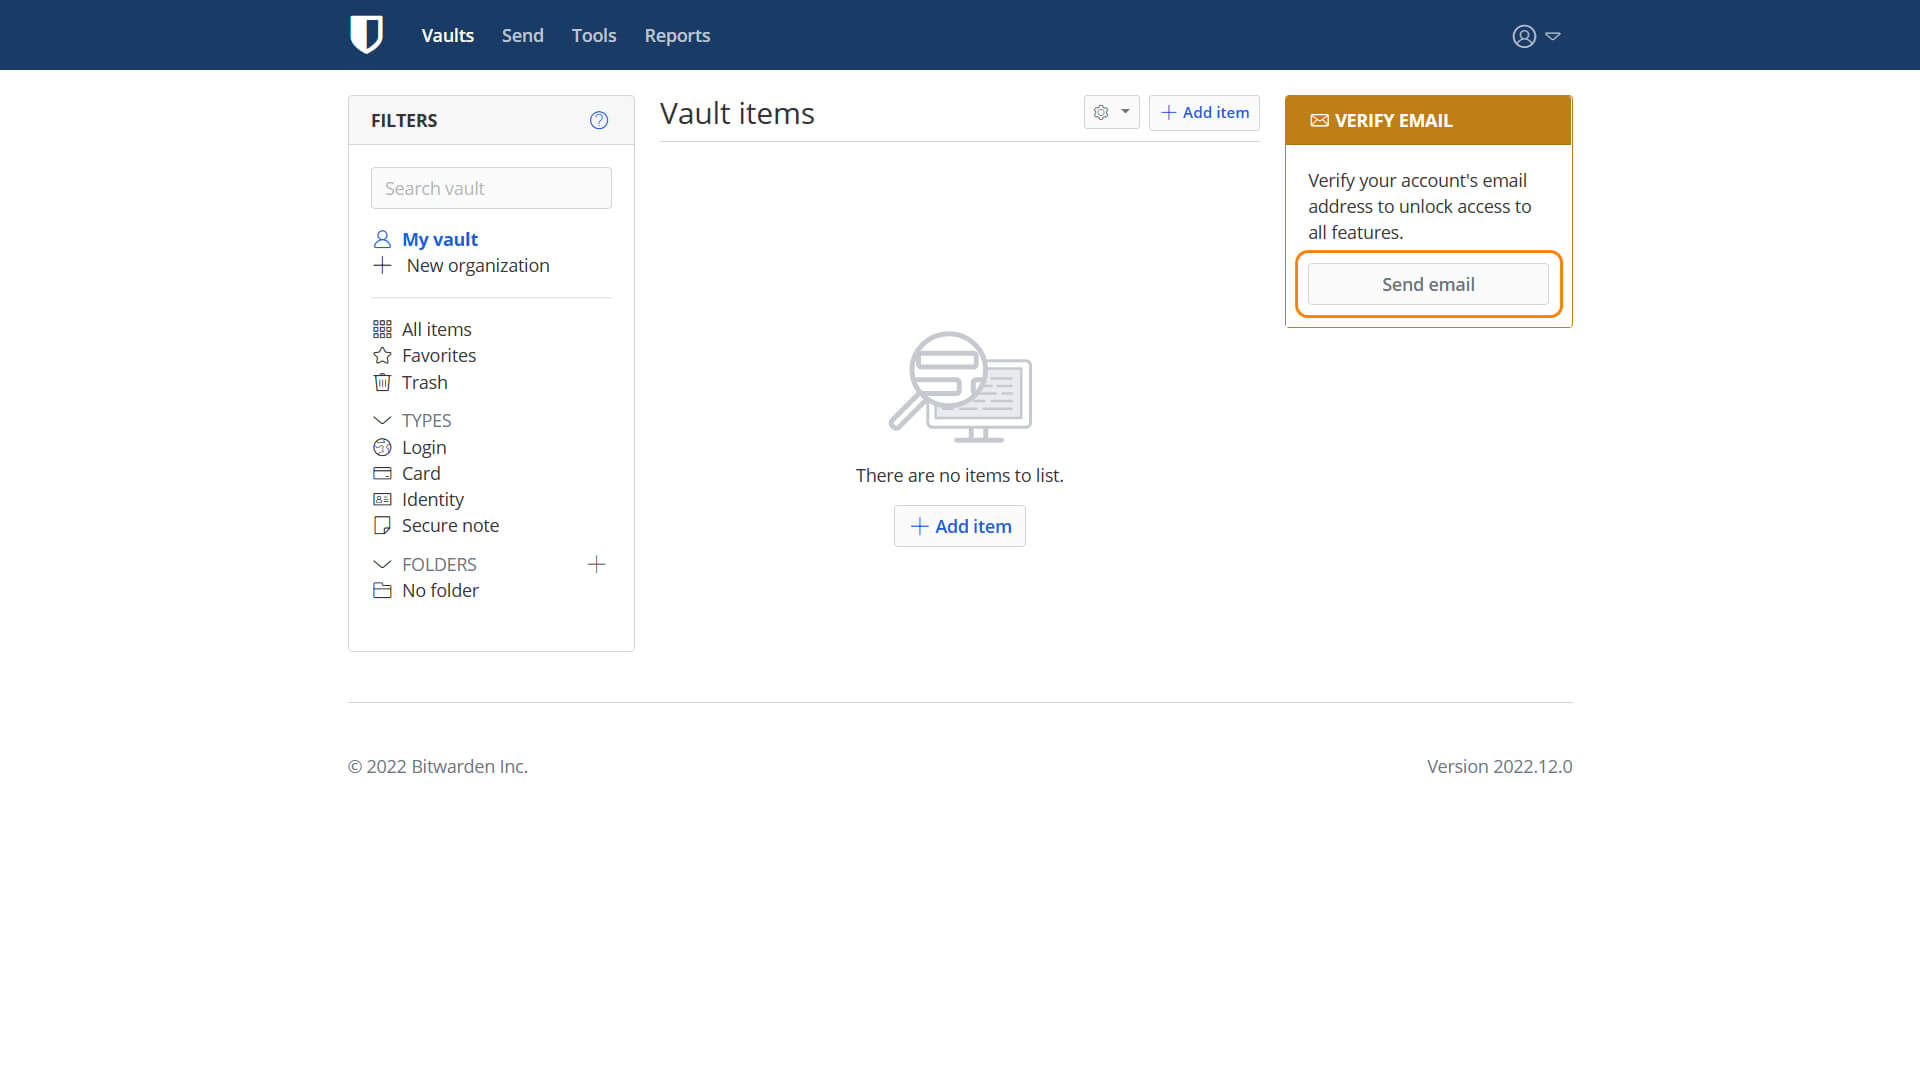
Task: Add a new folder with plus icon
Action: [x=596, y=565]
